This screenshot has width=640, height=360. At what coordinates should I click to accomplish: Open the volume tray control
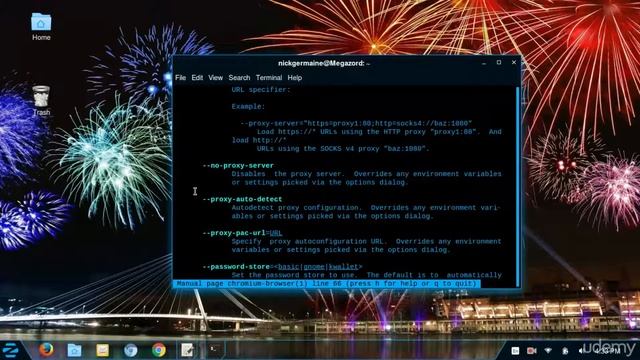(580, 351)
